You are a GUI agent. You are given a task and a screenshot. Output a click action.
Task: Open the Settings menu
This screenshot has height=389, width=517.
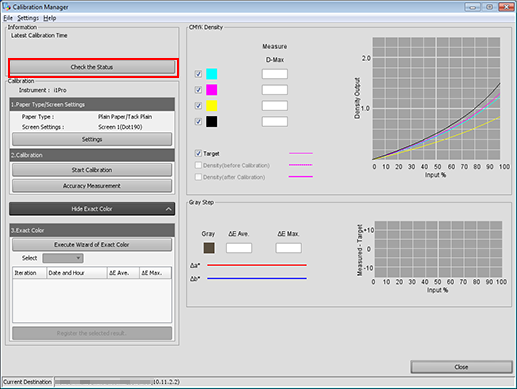(x=28, y=18)
